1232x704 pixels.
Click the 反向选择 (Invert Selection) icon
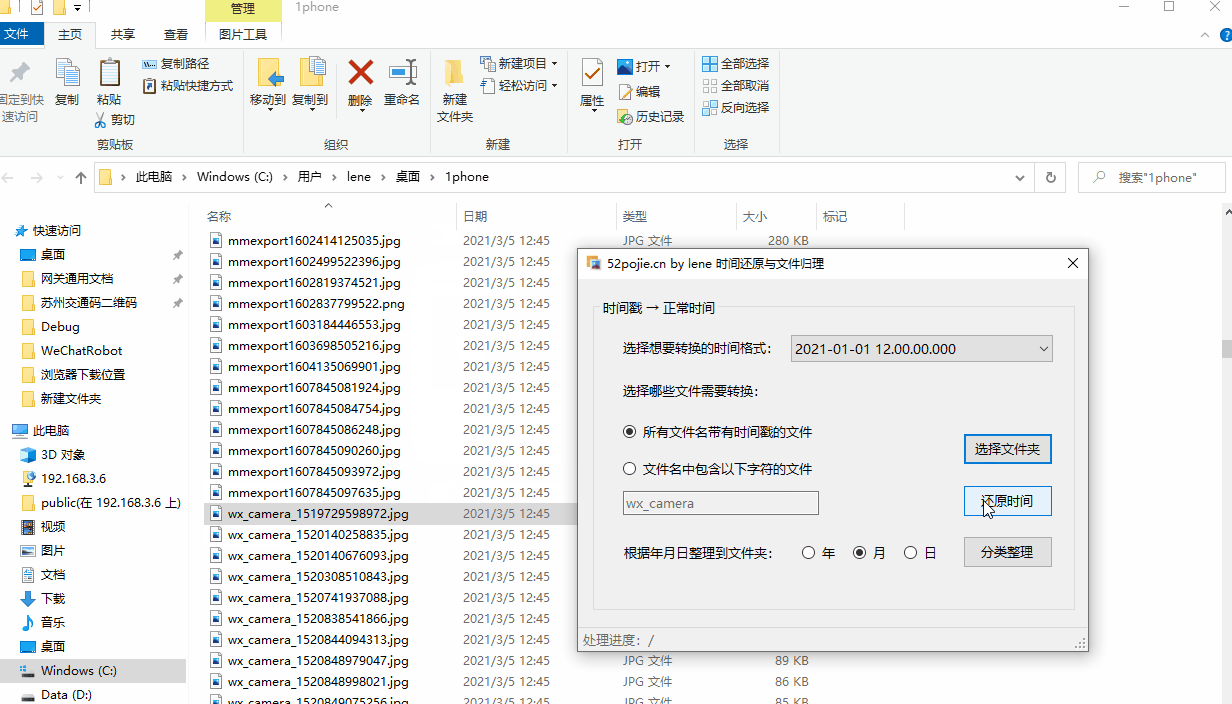tap(711, 107)
